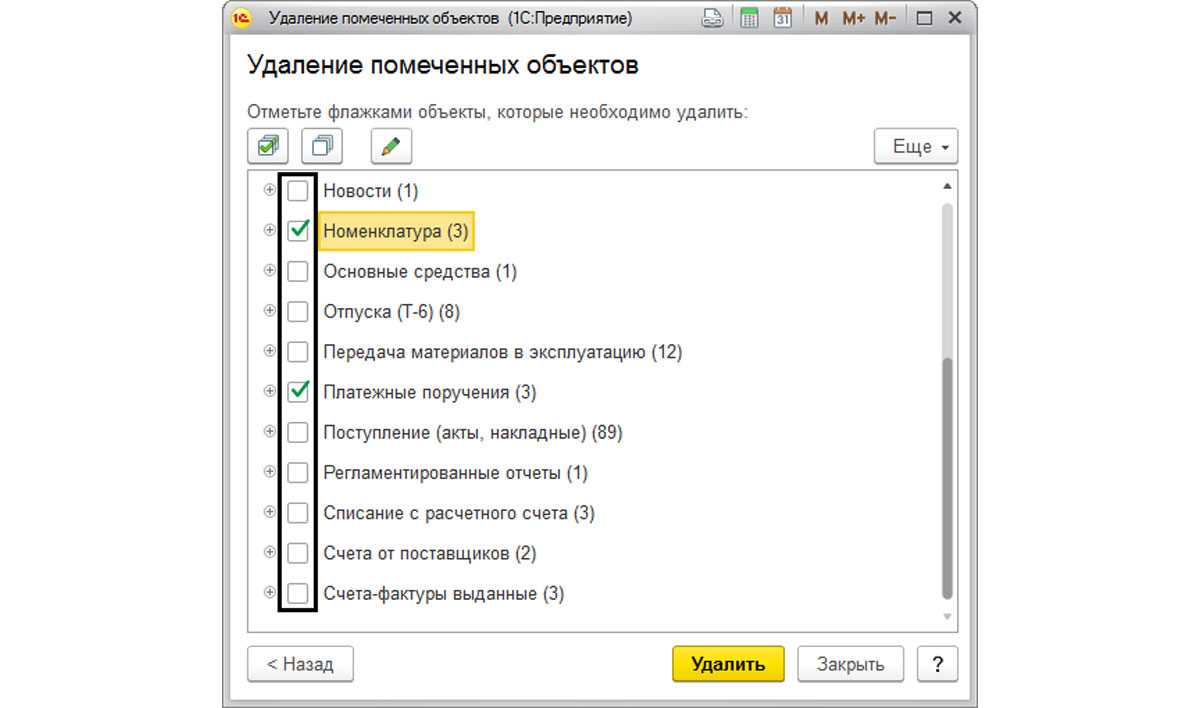
Task: Select Передача материалов в эксплуатацию (12) row
Action: coord(502,352)
